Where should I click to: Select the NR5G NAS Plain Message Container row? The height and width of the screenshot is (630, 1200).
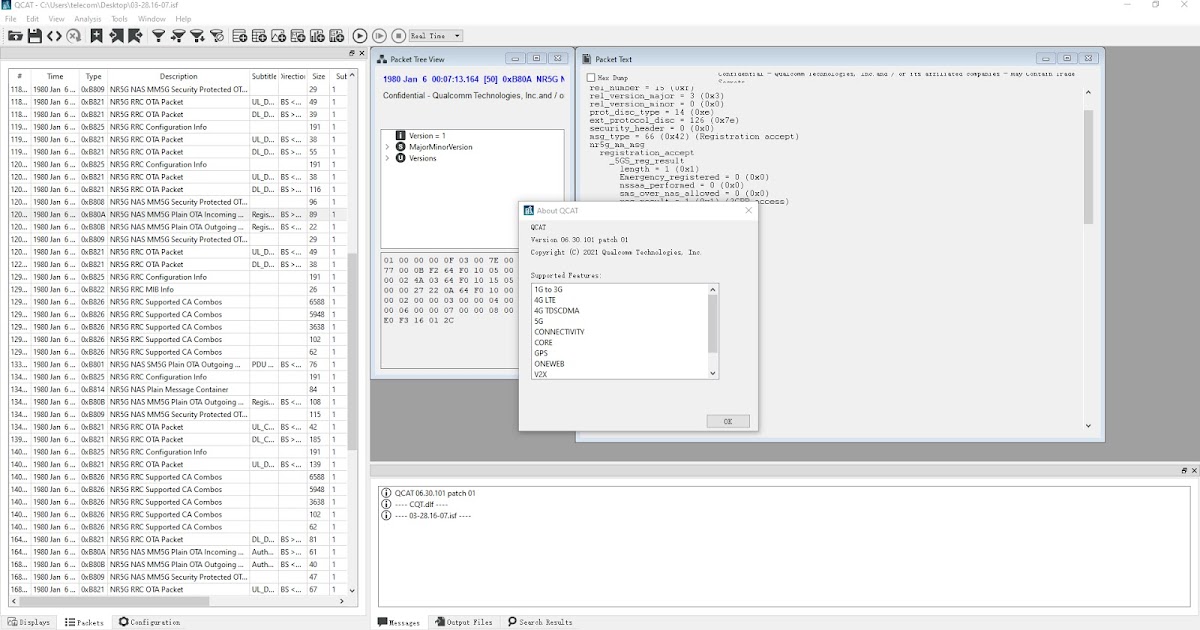(180, 390)
